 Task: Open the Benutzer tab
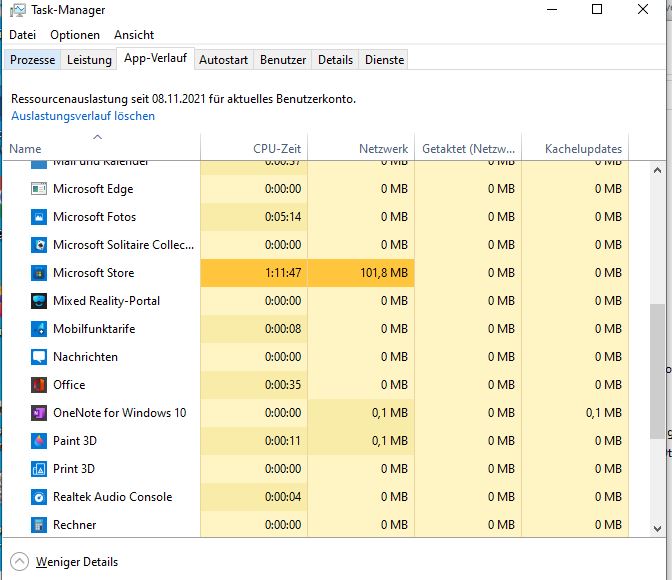click(283, 60)
